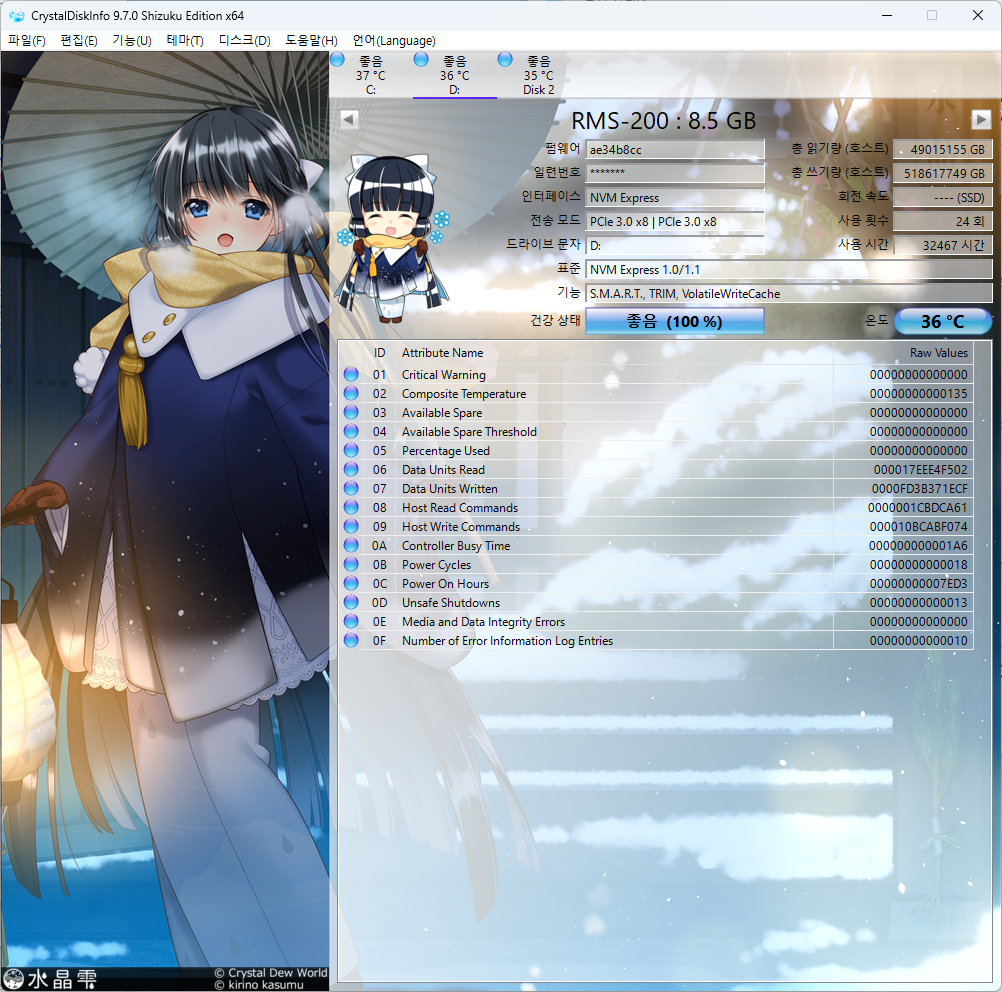Open the 디스크(D) menu
Screen dimensions: 1002x992
244,41
